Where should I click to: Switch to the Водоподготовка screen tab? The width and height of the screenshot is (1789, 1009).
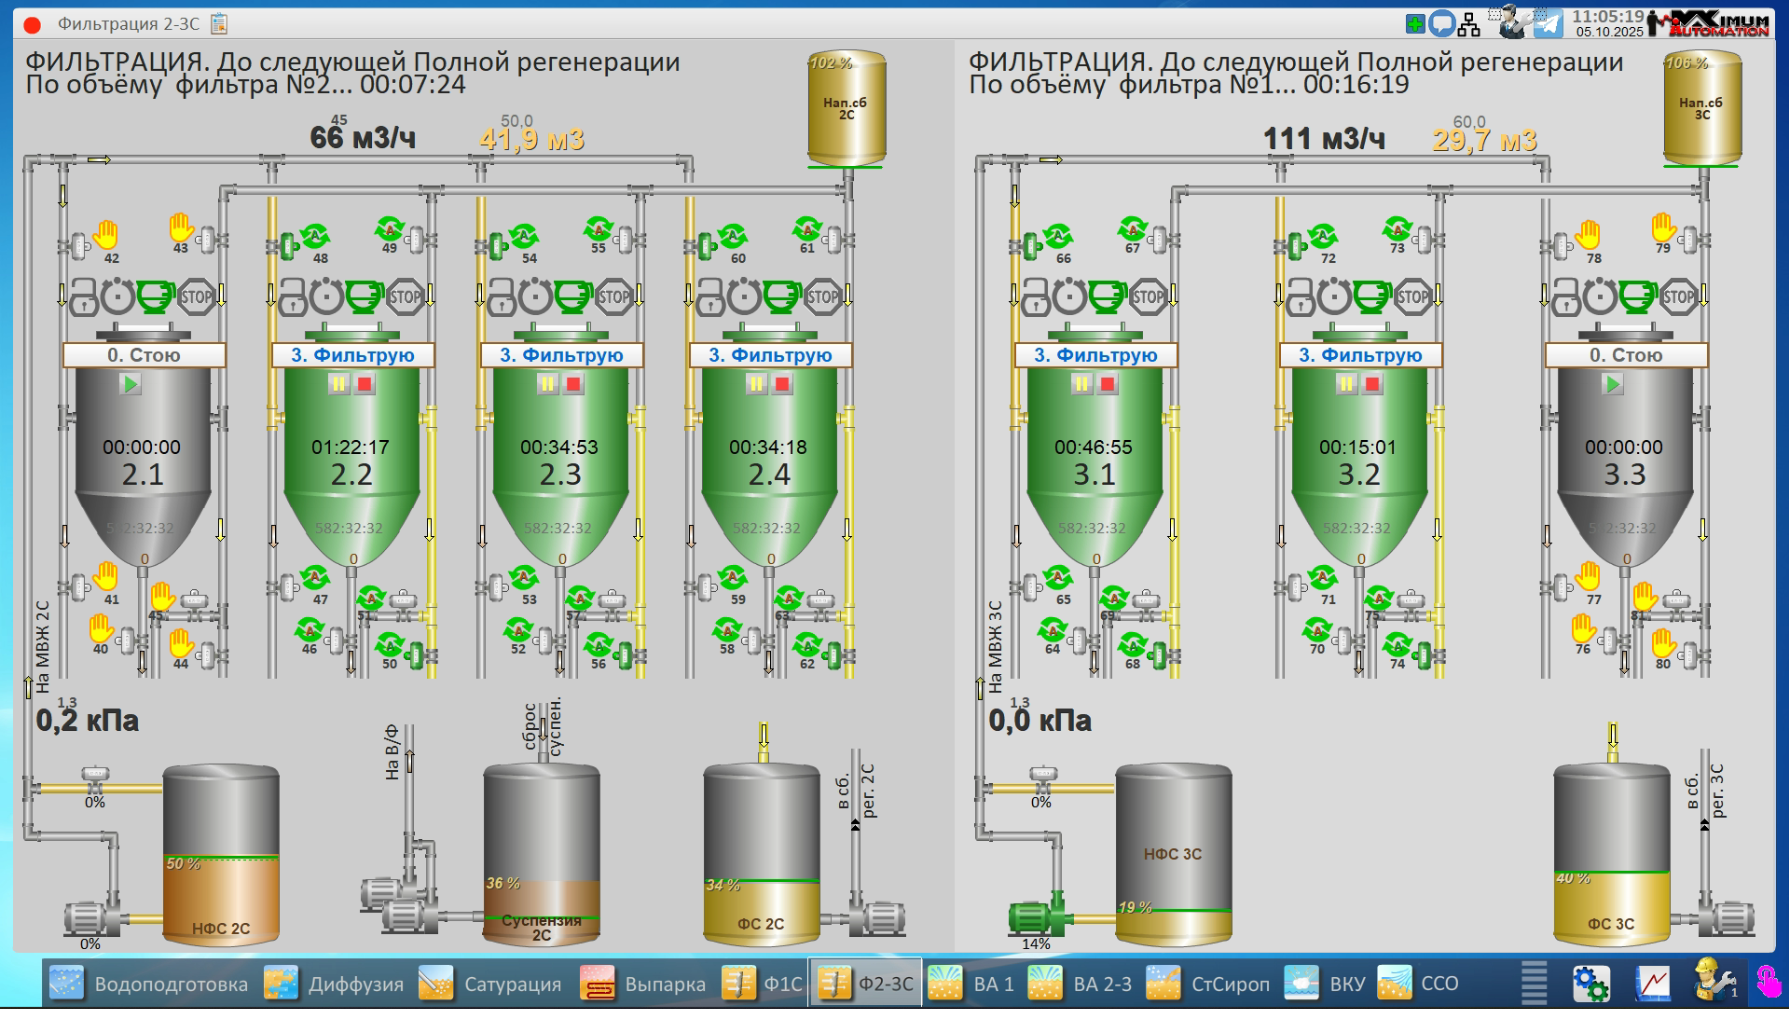pos(148,984)
